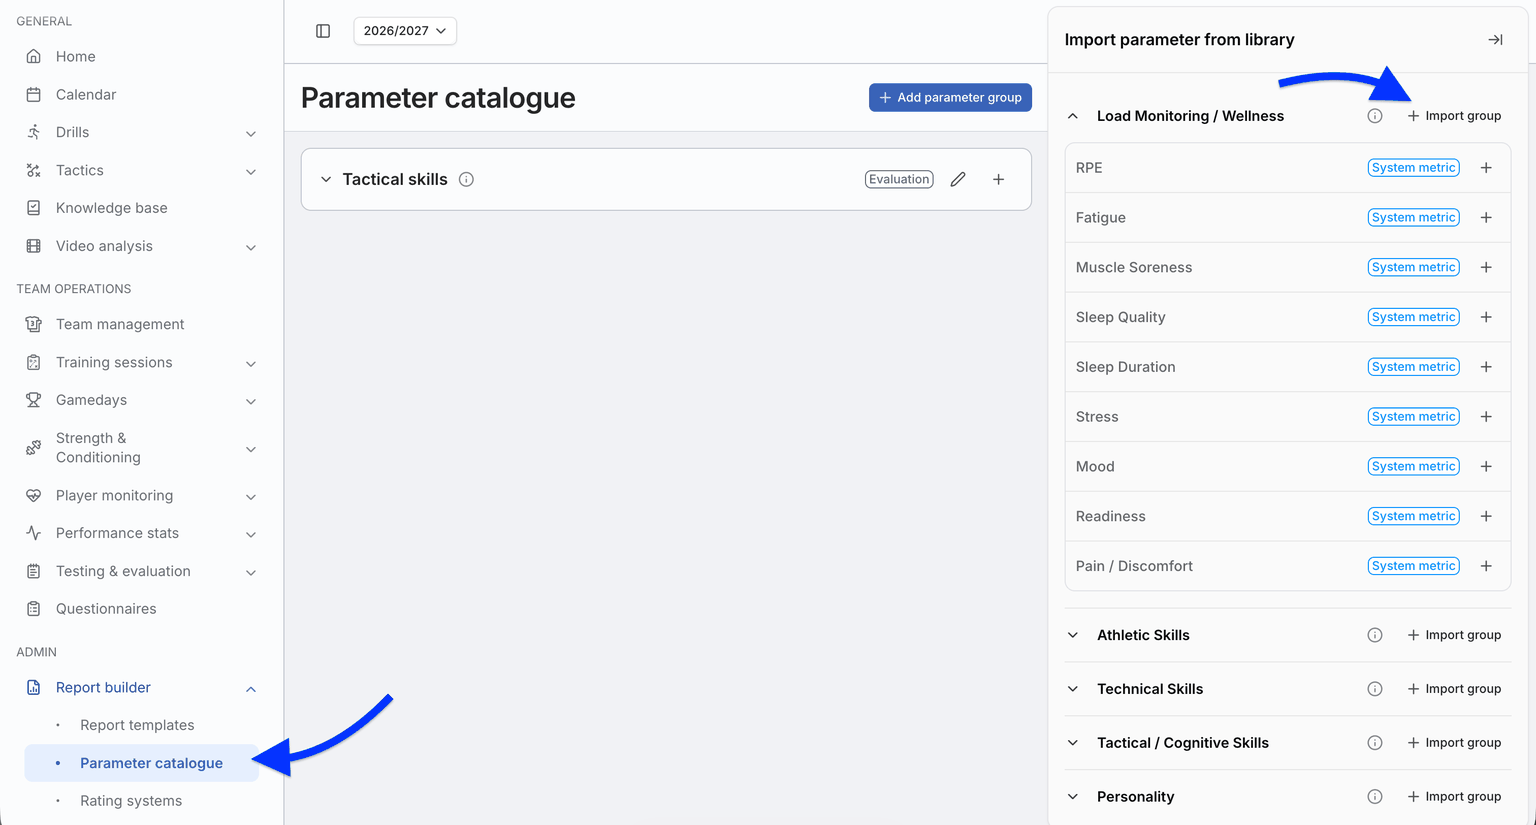
Task: Add parameter to Tactical skills via plus icon
Action: tap(998, 180)
